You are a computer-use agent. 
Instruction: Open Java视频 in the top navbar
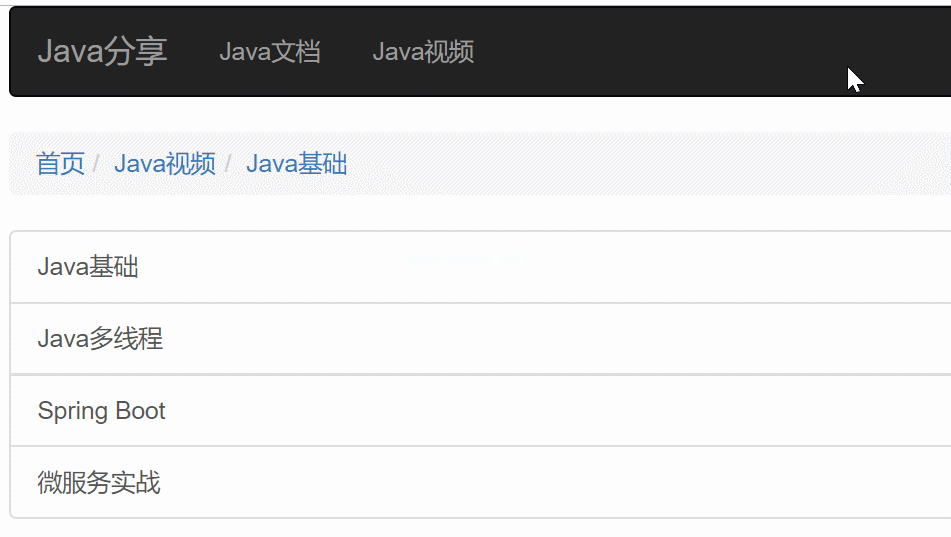pos(423,52)
